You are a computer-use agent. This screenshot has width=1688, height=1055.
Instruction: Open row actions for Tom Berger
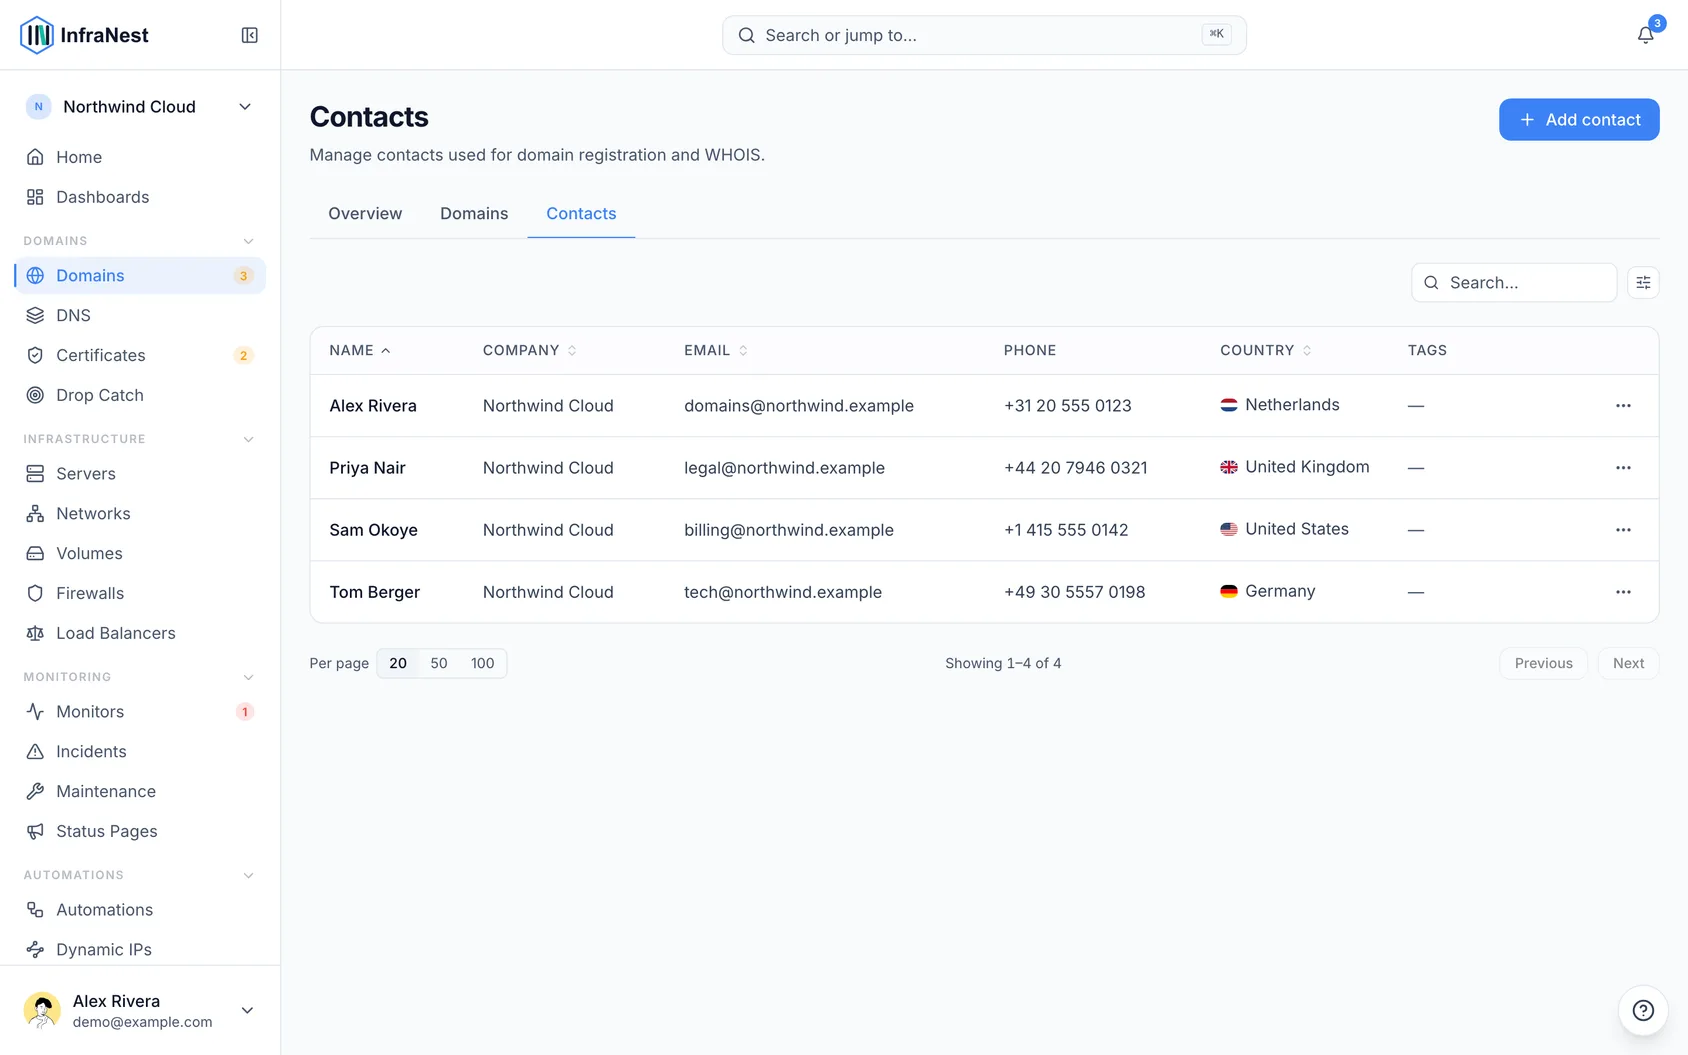point(1623,592)
